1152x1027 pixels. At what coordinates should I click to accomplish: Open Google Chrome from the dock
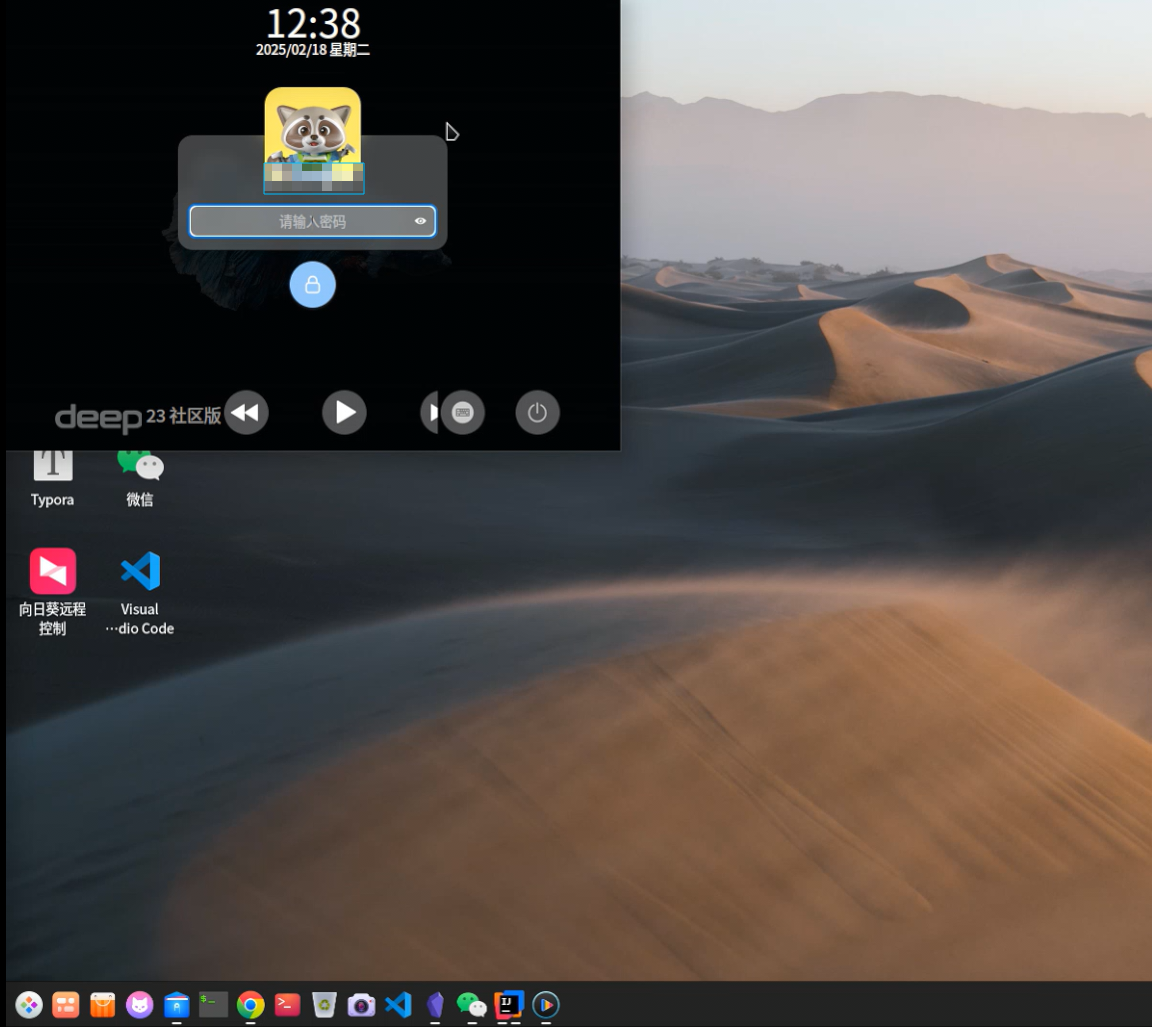click(251, 1004)
